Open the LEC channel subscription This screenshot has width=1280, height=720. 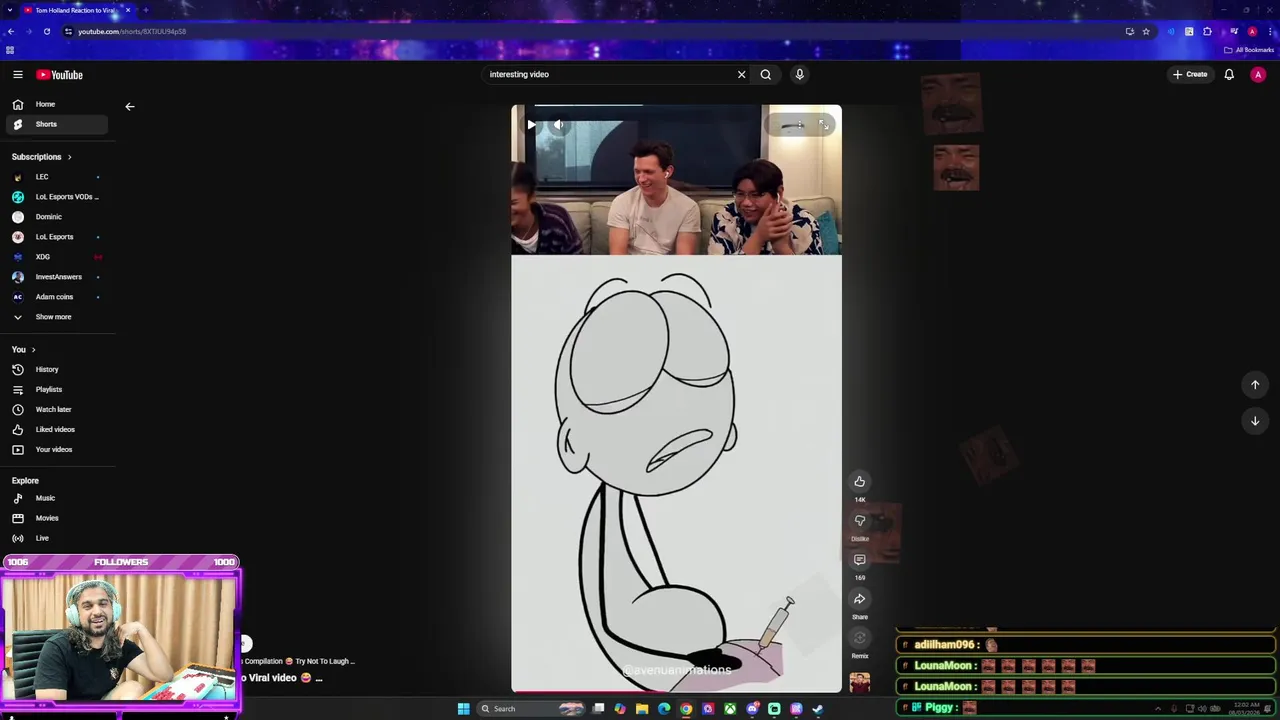pos(57,177)
